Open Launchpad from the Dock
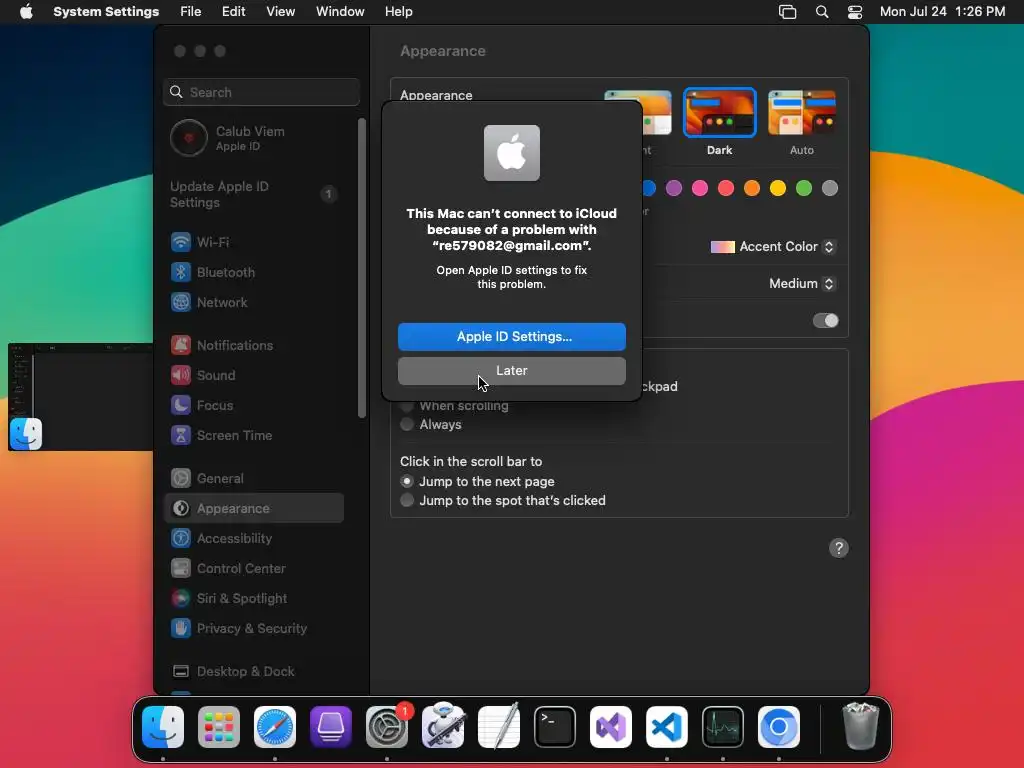Image resolution: width=1024 pixels, height=768 pixels. pos(219,727)
